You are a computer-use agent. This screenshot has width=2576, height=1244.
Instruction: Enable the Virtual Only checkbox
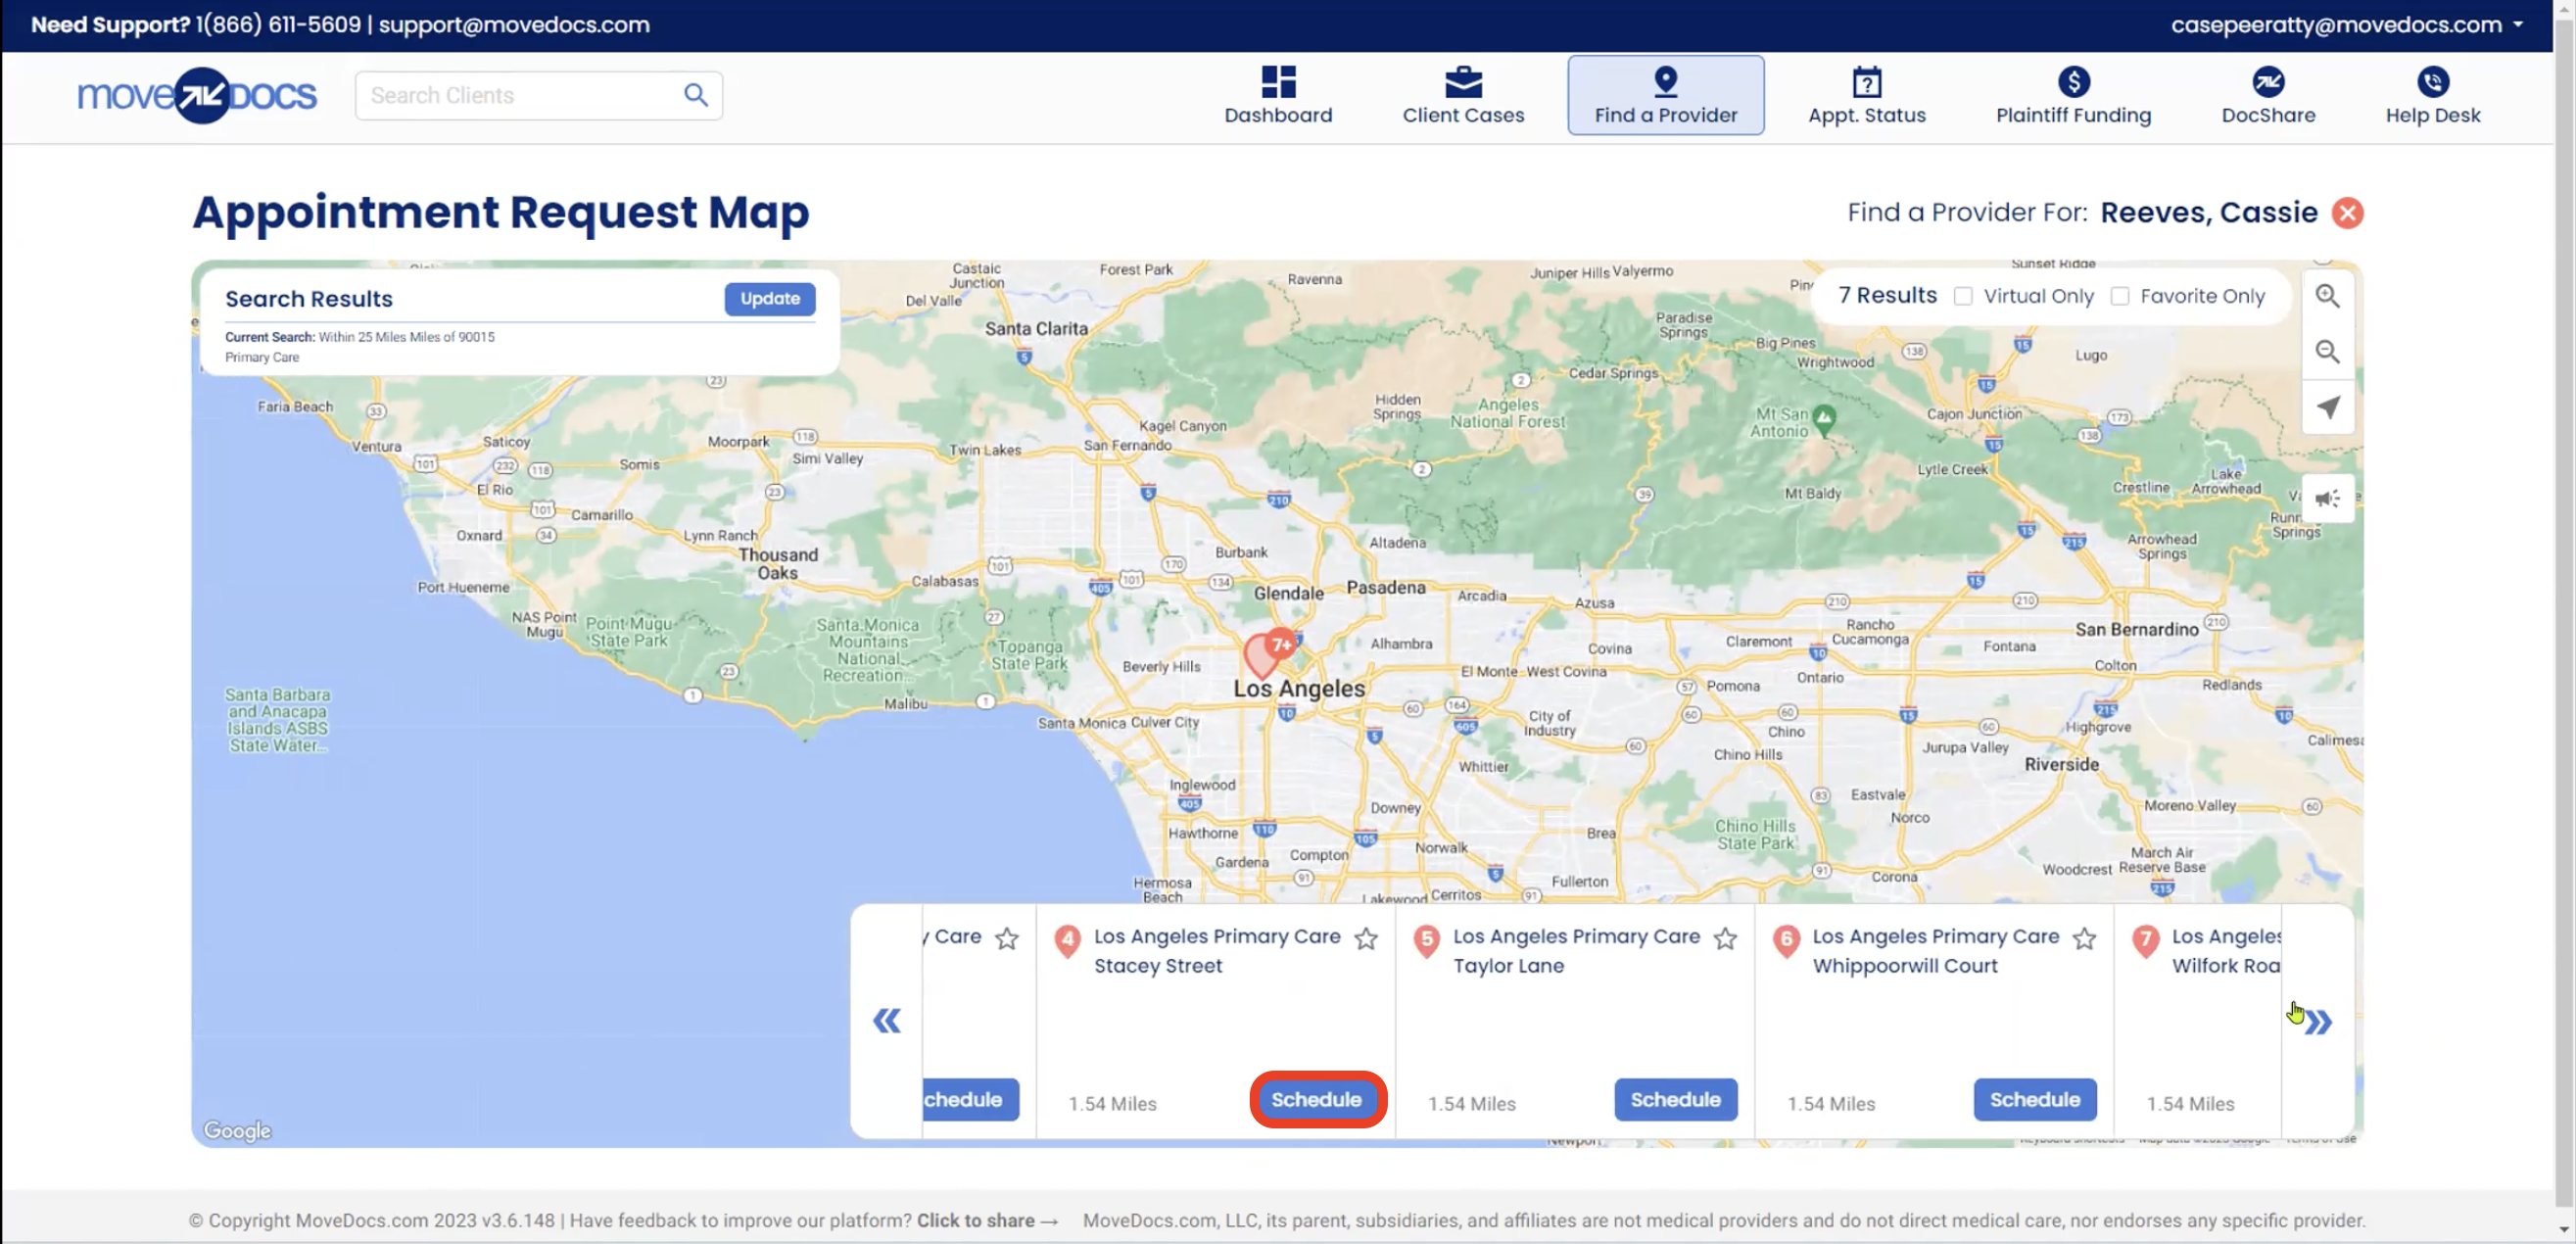(x=1963, y=296)
